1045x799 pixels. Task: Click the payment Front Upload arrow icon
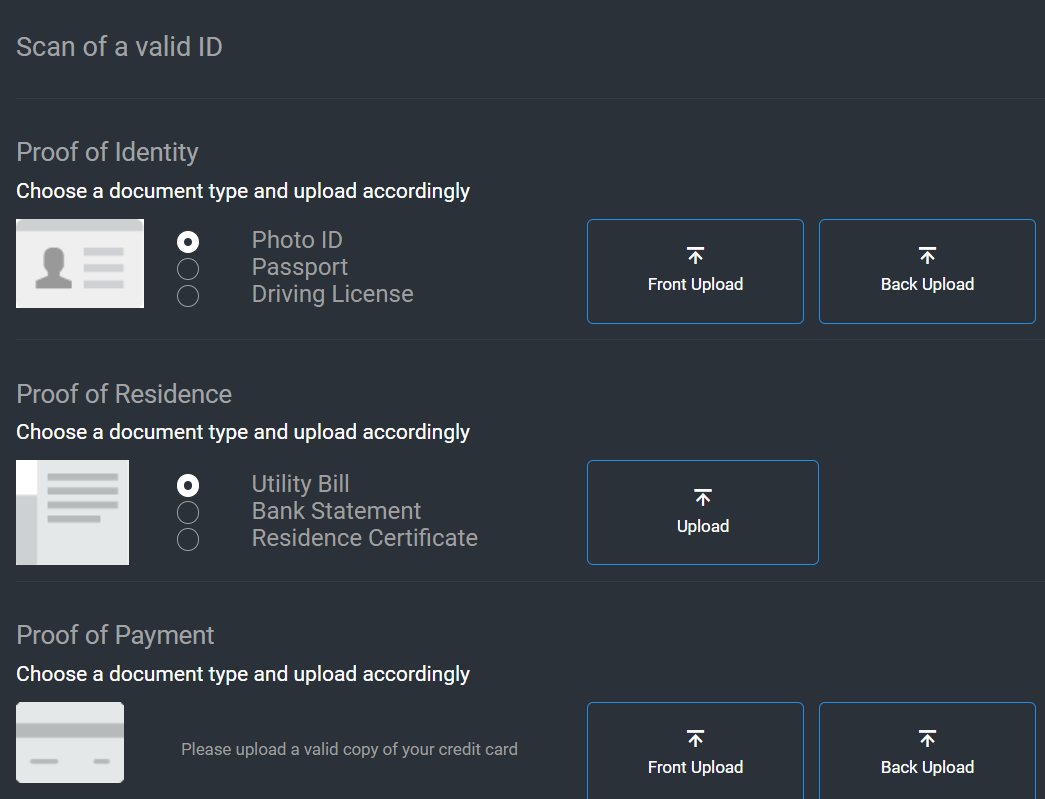[x=695, y=739]
